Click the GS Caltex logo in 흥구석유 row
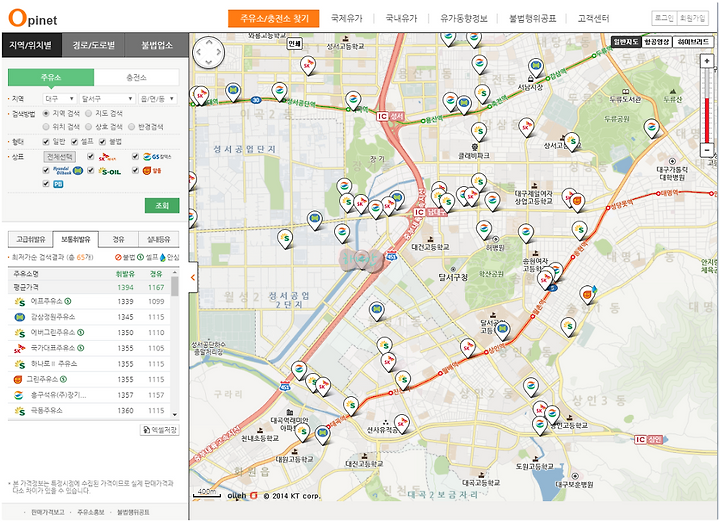 tap(18, 395)
